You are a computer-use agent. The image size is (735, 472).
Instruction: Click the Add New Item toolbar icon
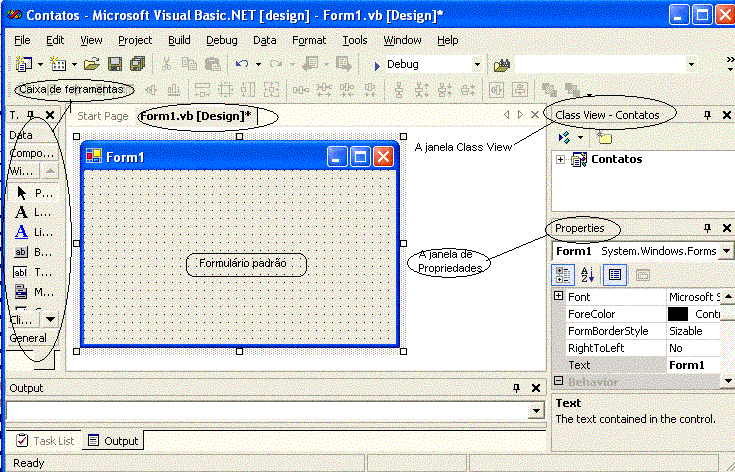58,64
